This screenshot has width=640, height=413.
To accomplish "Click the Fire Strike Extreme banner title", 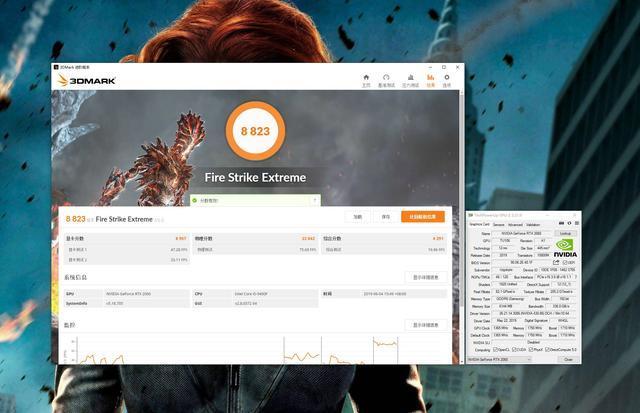I will point(256,178).
